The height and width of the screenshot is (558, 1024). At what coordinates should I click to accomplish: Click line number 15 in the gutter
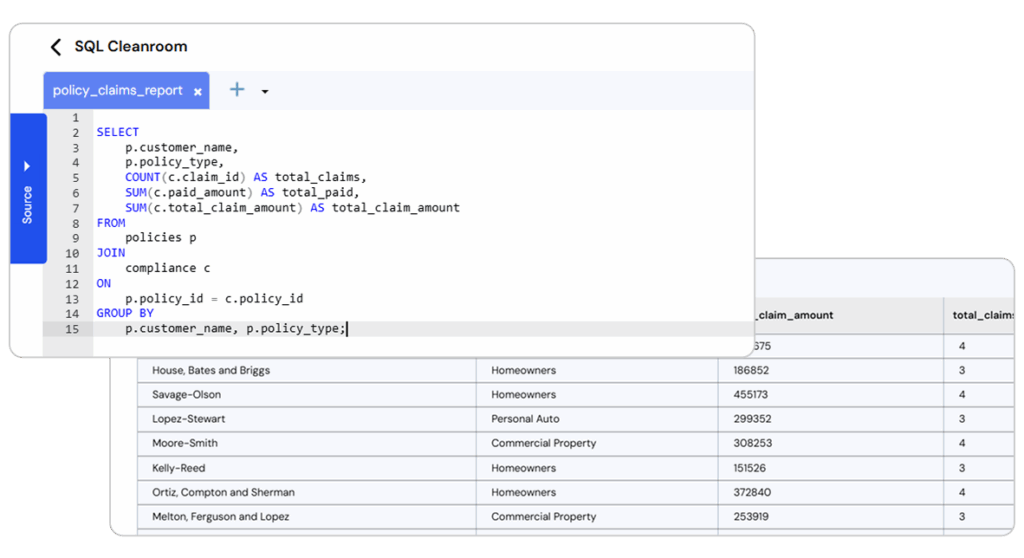pos(73,329)
